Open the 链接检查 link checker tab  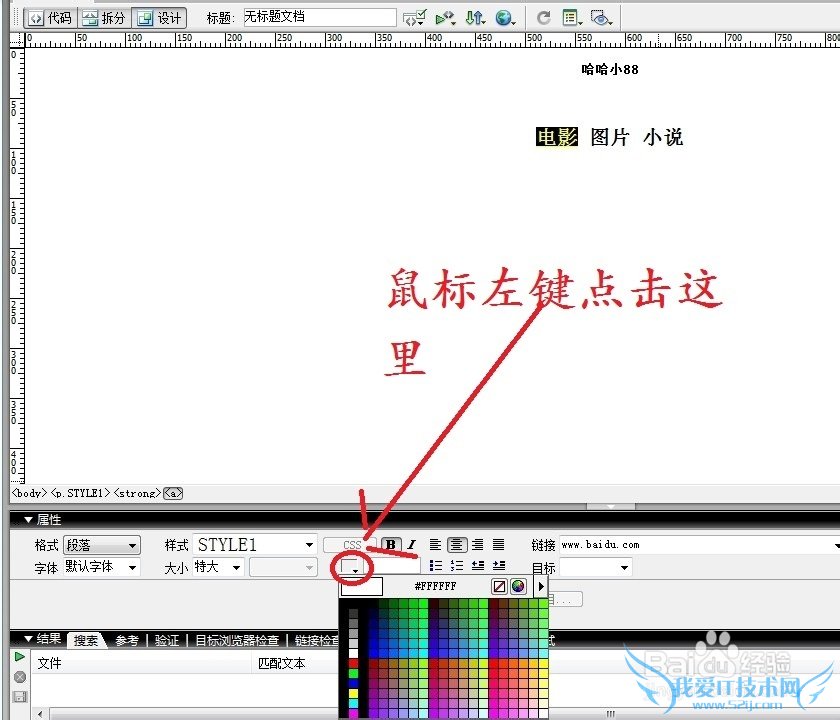316,640
